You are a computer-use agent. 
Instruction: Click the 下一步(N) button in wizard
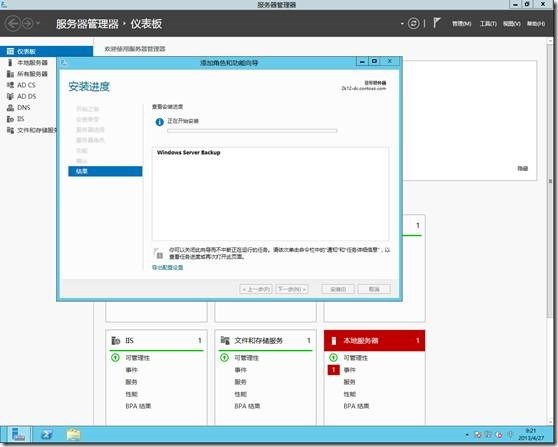(x=292, y=289)
